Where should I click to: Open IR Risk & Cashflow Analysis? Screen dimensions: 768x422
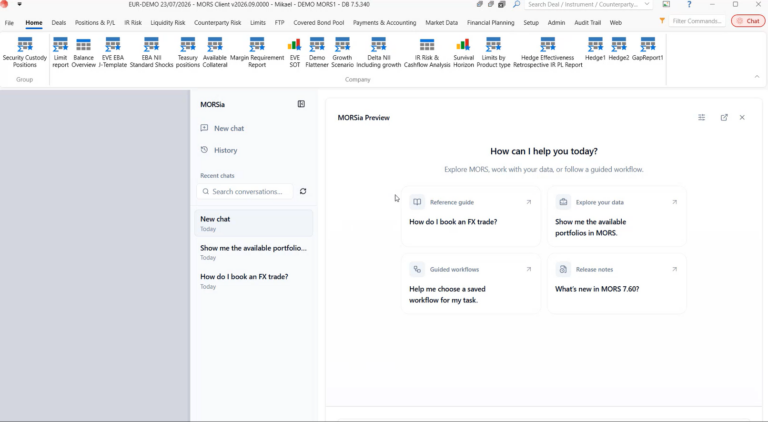tap(427, 52)
